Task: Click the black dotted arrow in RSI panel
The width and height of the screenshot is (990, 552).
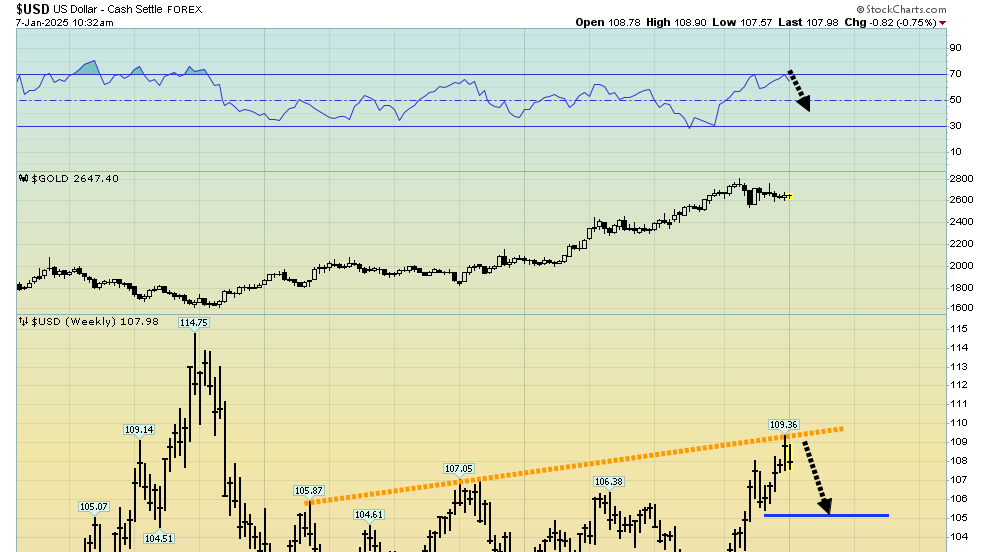Action: point(799,89)
